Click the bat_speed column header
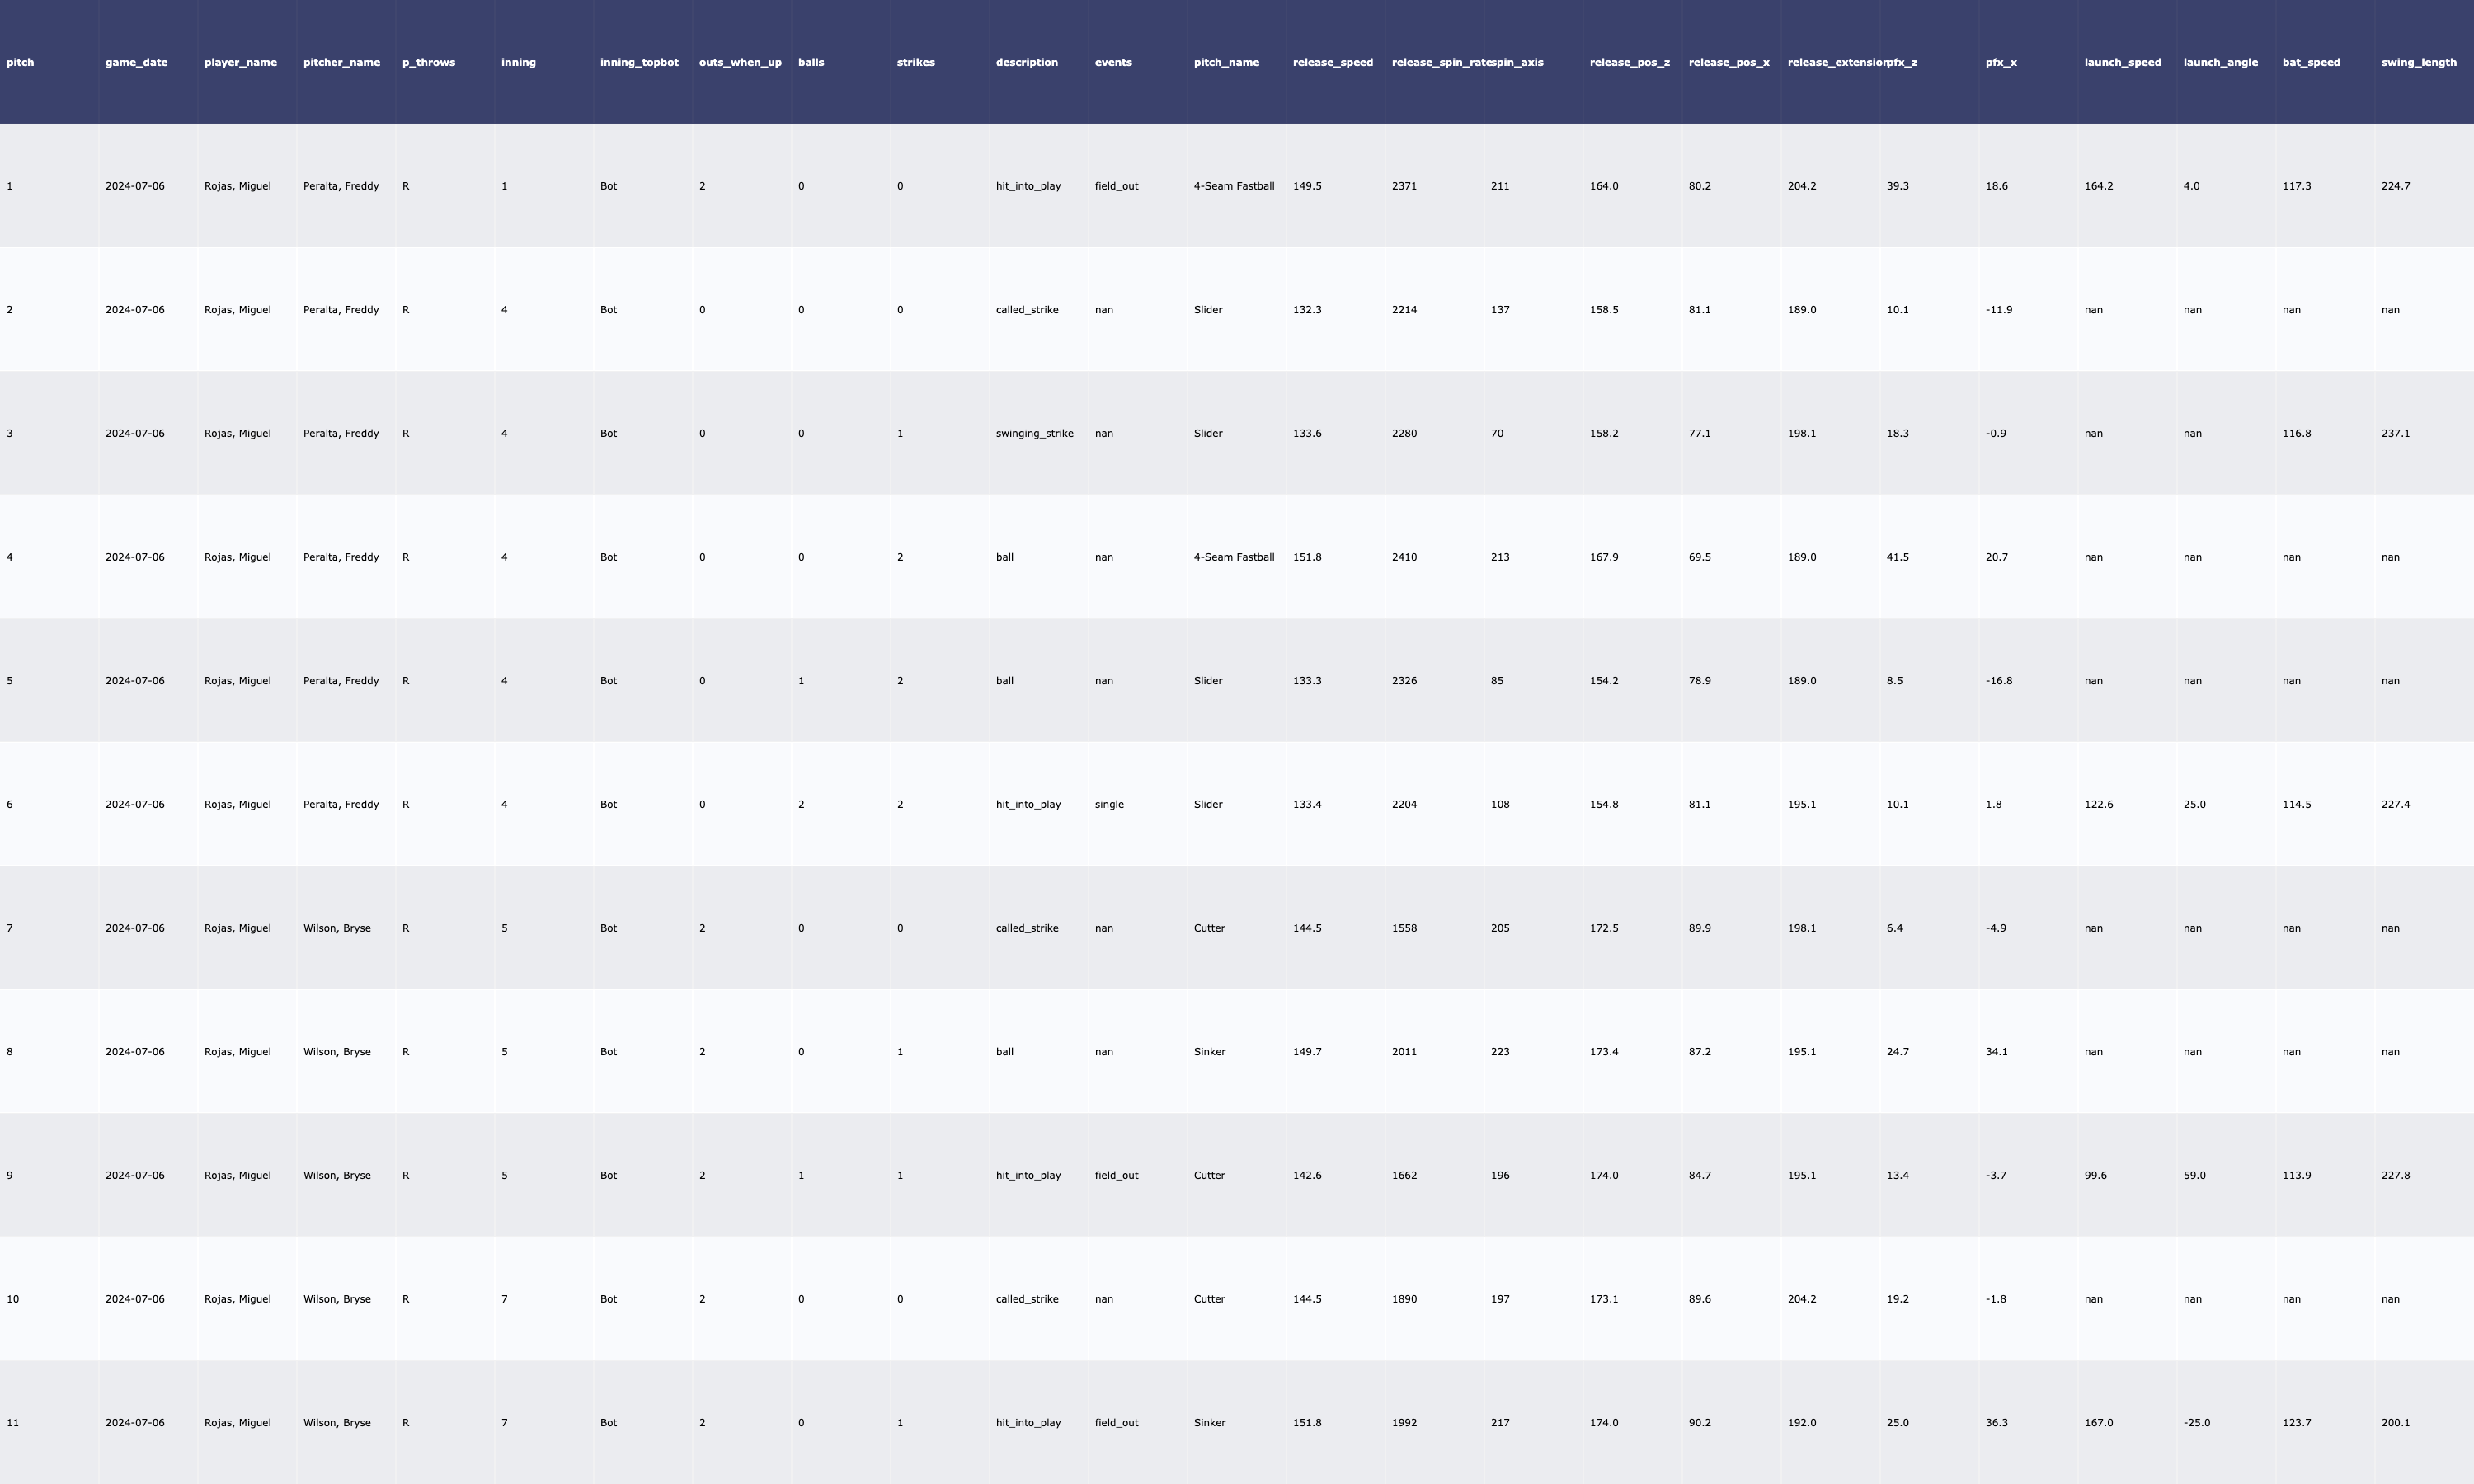The image size is (2474, 1484). (2310, 62)
